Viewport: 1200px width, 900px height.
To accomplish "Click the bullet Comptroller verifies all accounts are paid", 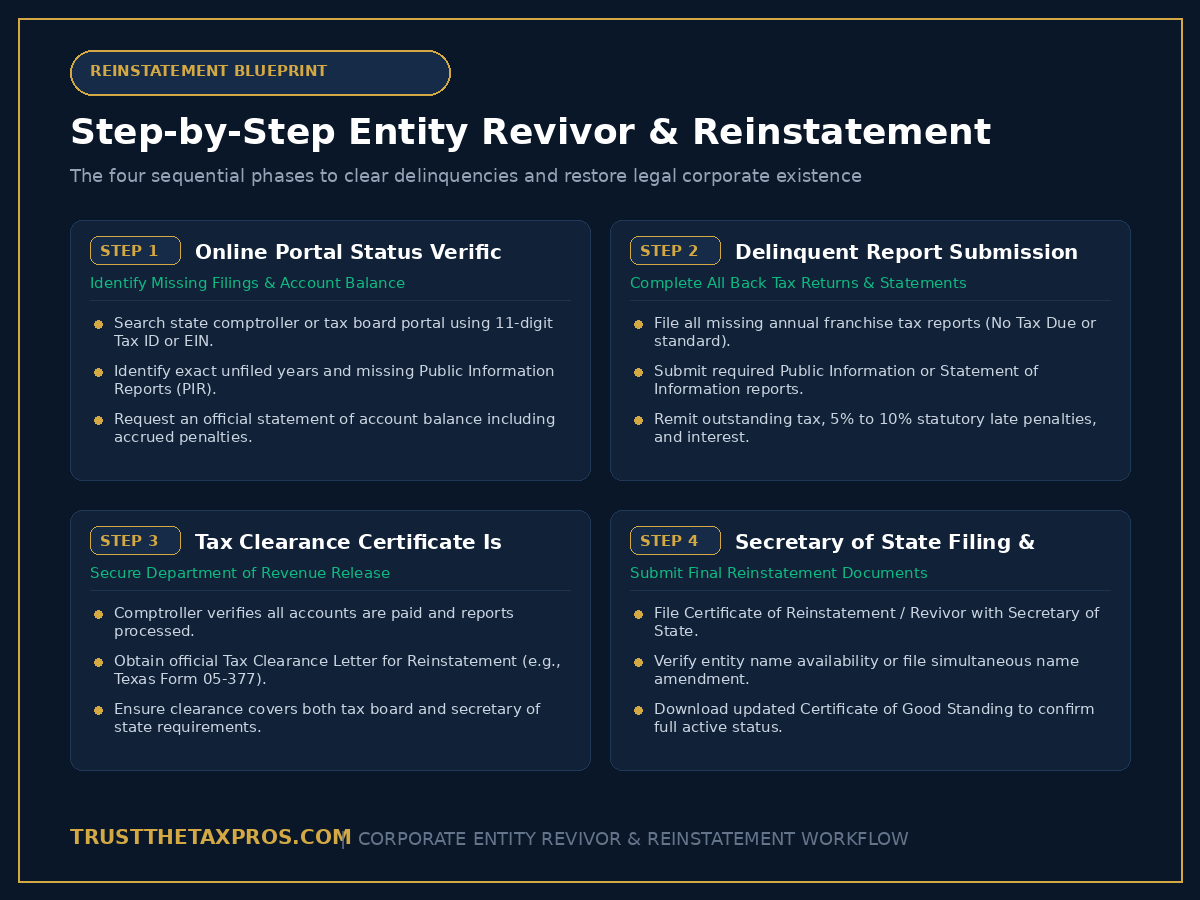I will click(x=314, y=622).
